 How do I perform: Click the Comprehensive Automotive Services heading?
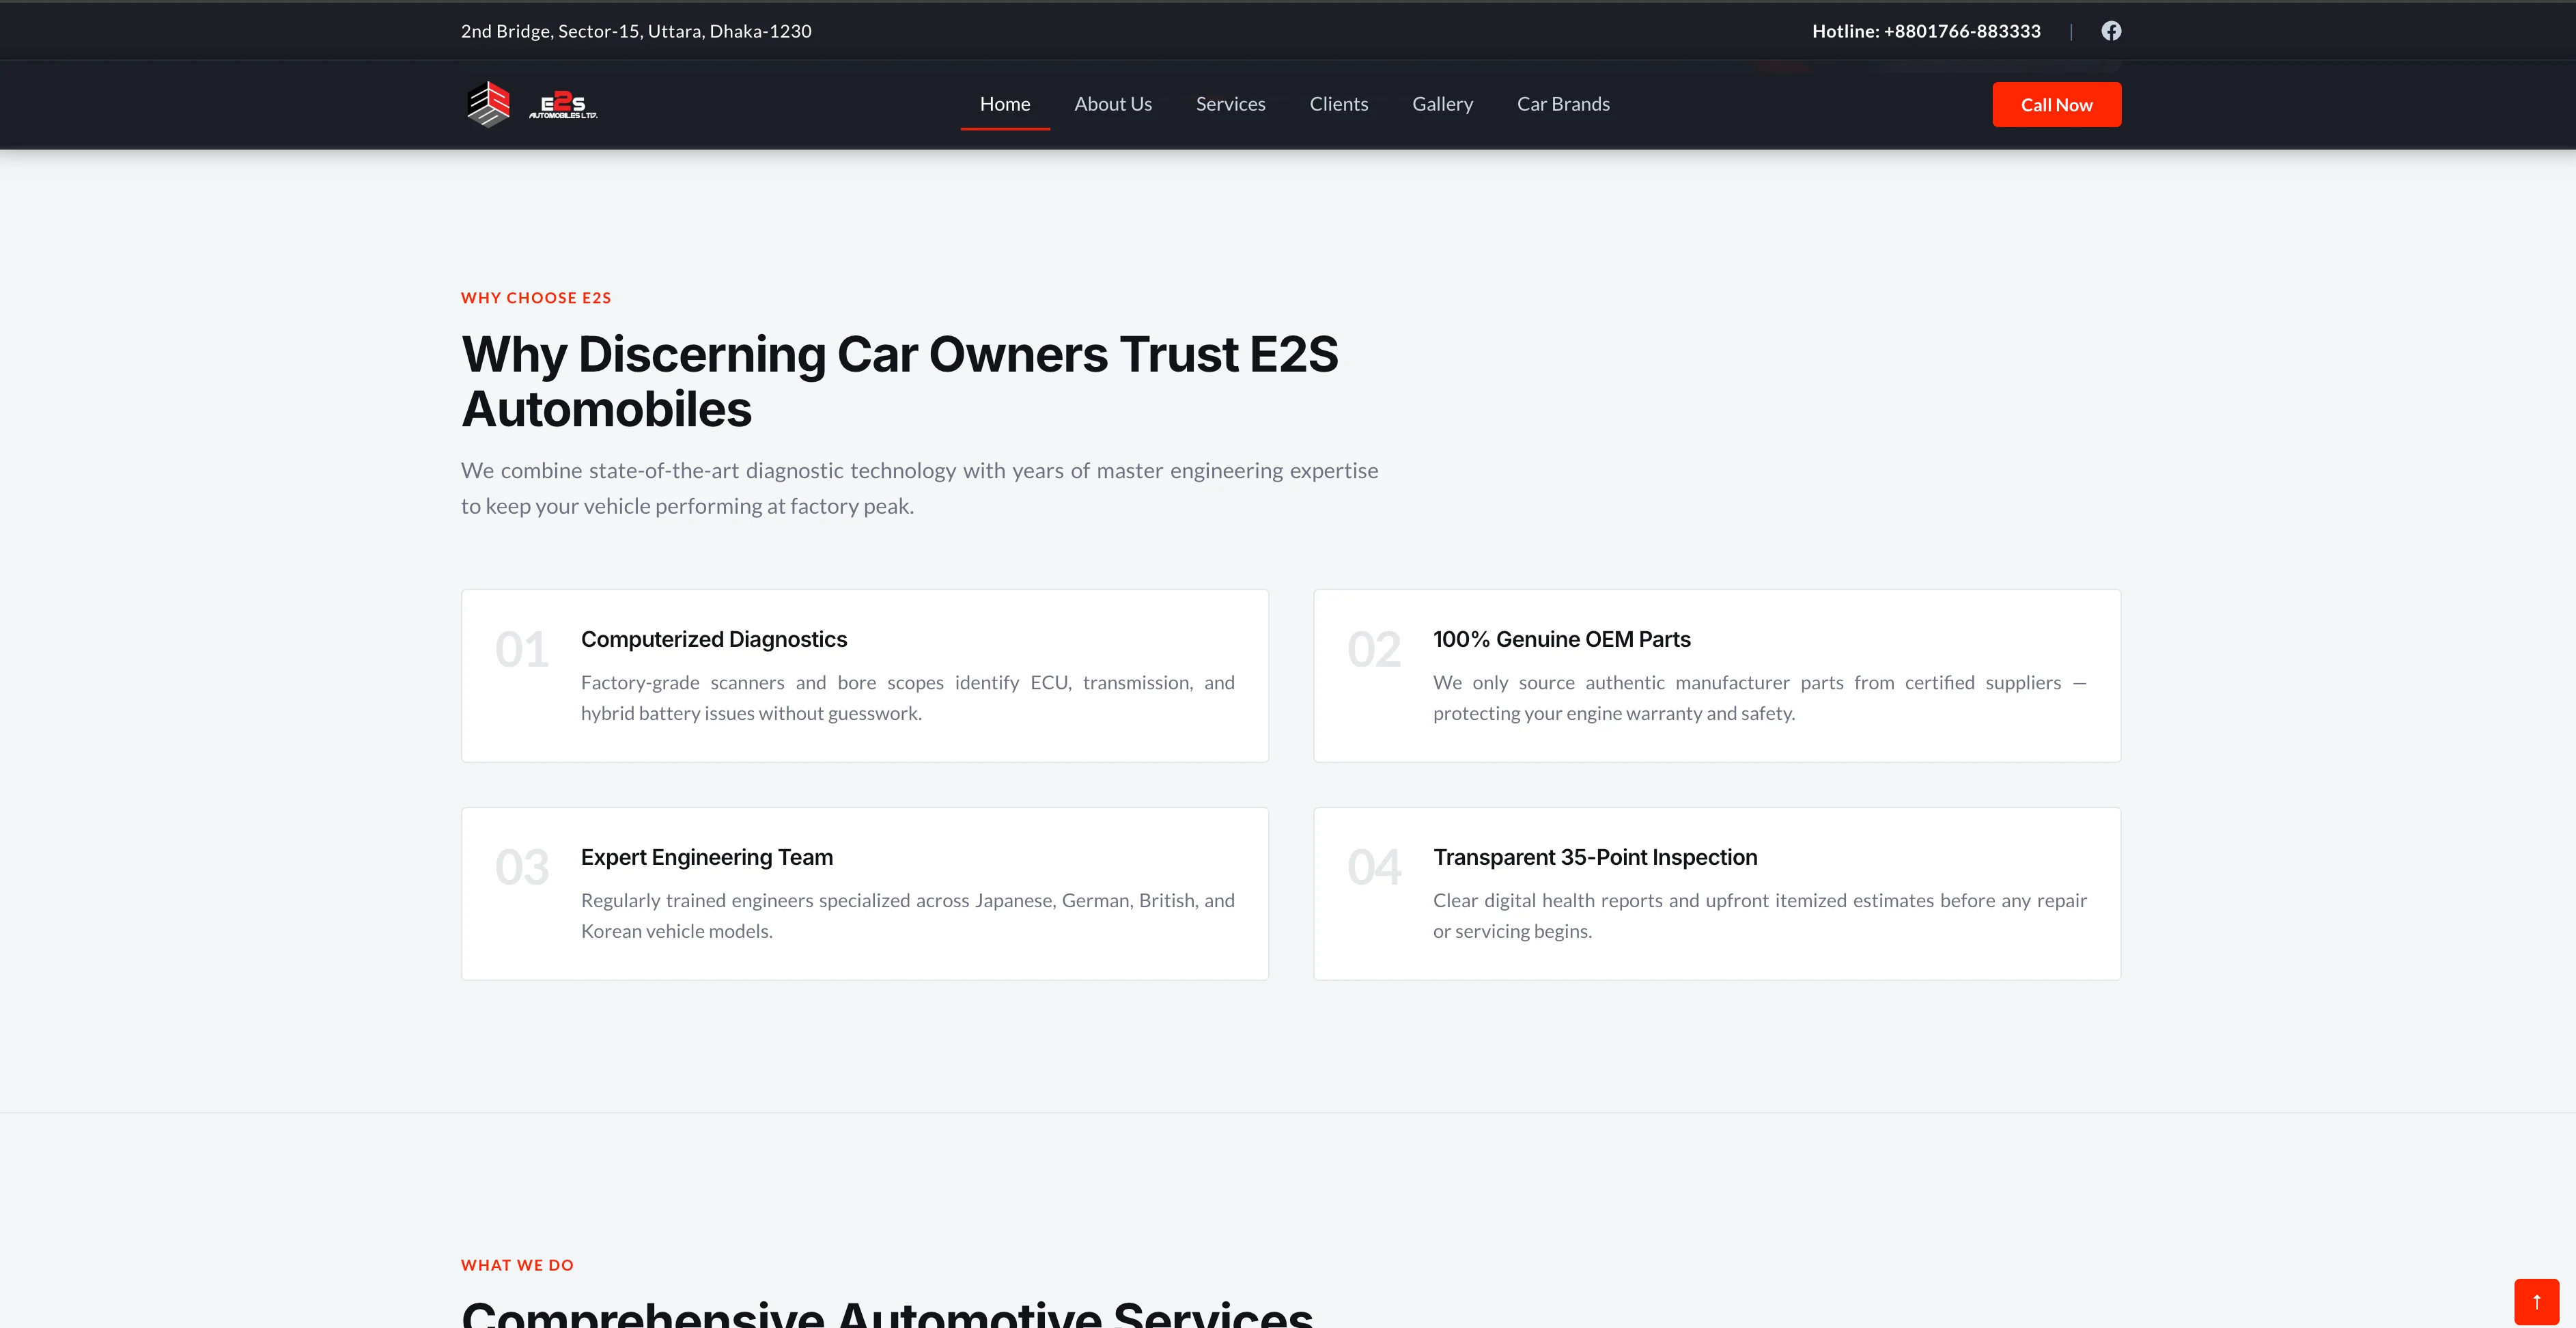click(887, 1313)
